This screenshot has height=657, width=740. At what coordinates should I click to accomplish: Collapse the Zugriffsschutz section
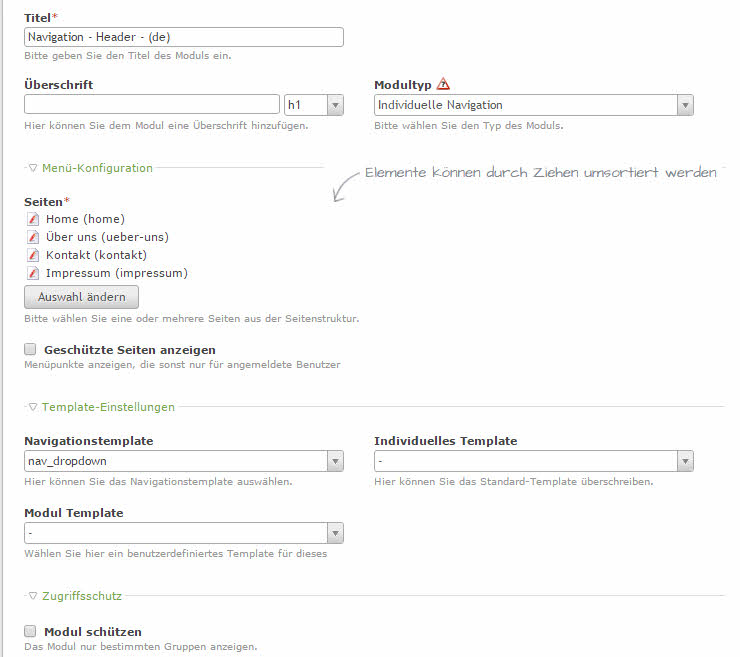tap(75, 596)
